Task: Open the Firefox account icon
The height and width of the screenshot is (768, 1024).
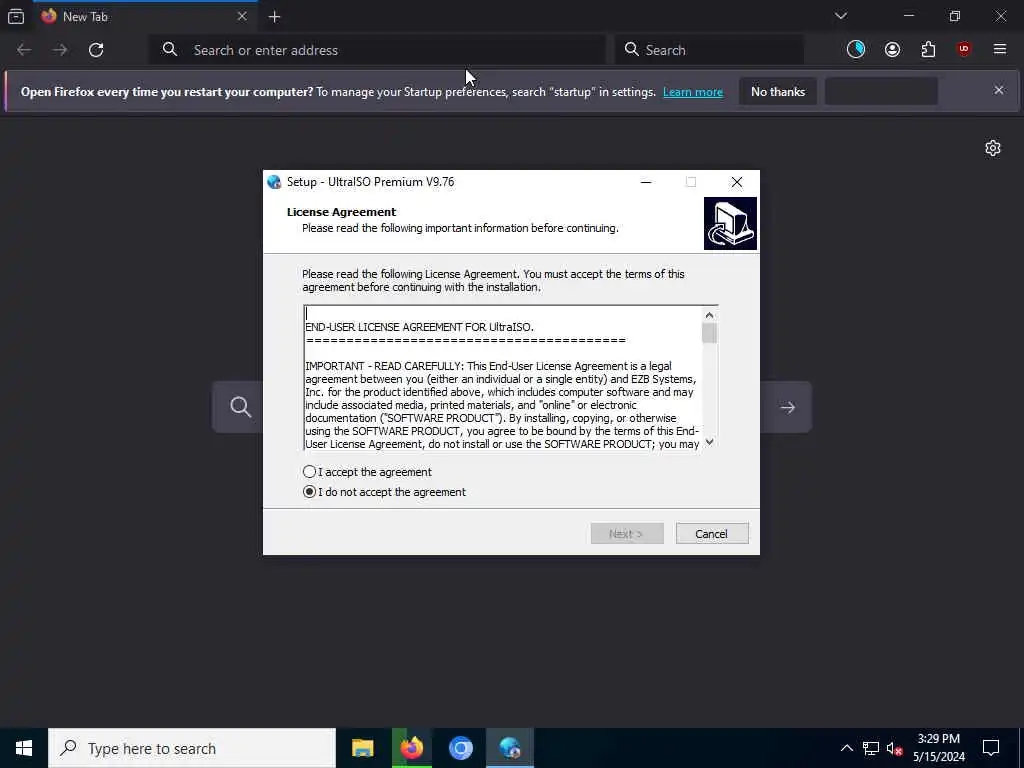Action: 892,49
